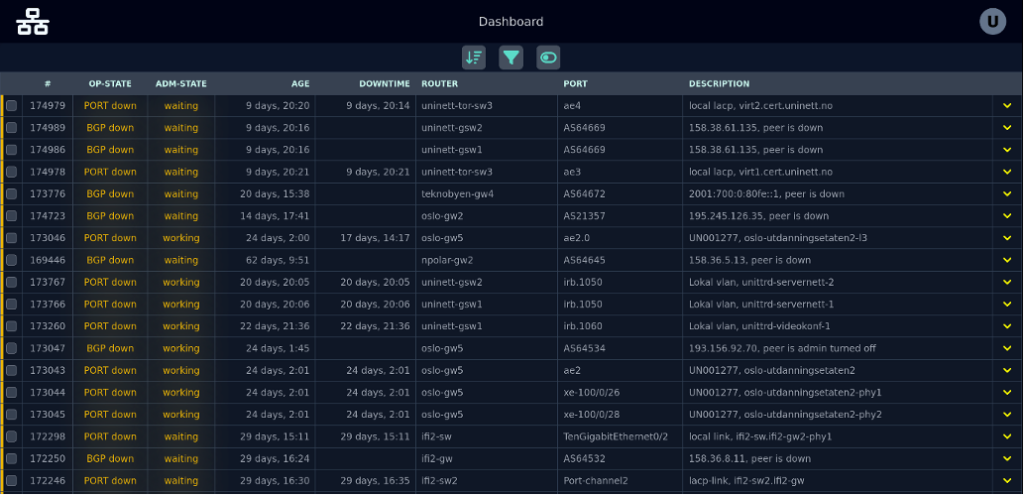This screenshot has width=1024, height=495.
Task: Click incident number 174989
Action: [47, 128]
